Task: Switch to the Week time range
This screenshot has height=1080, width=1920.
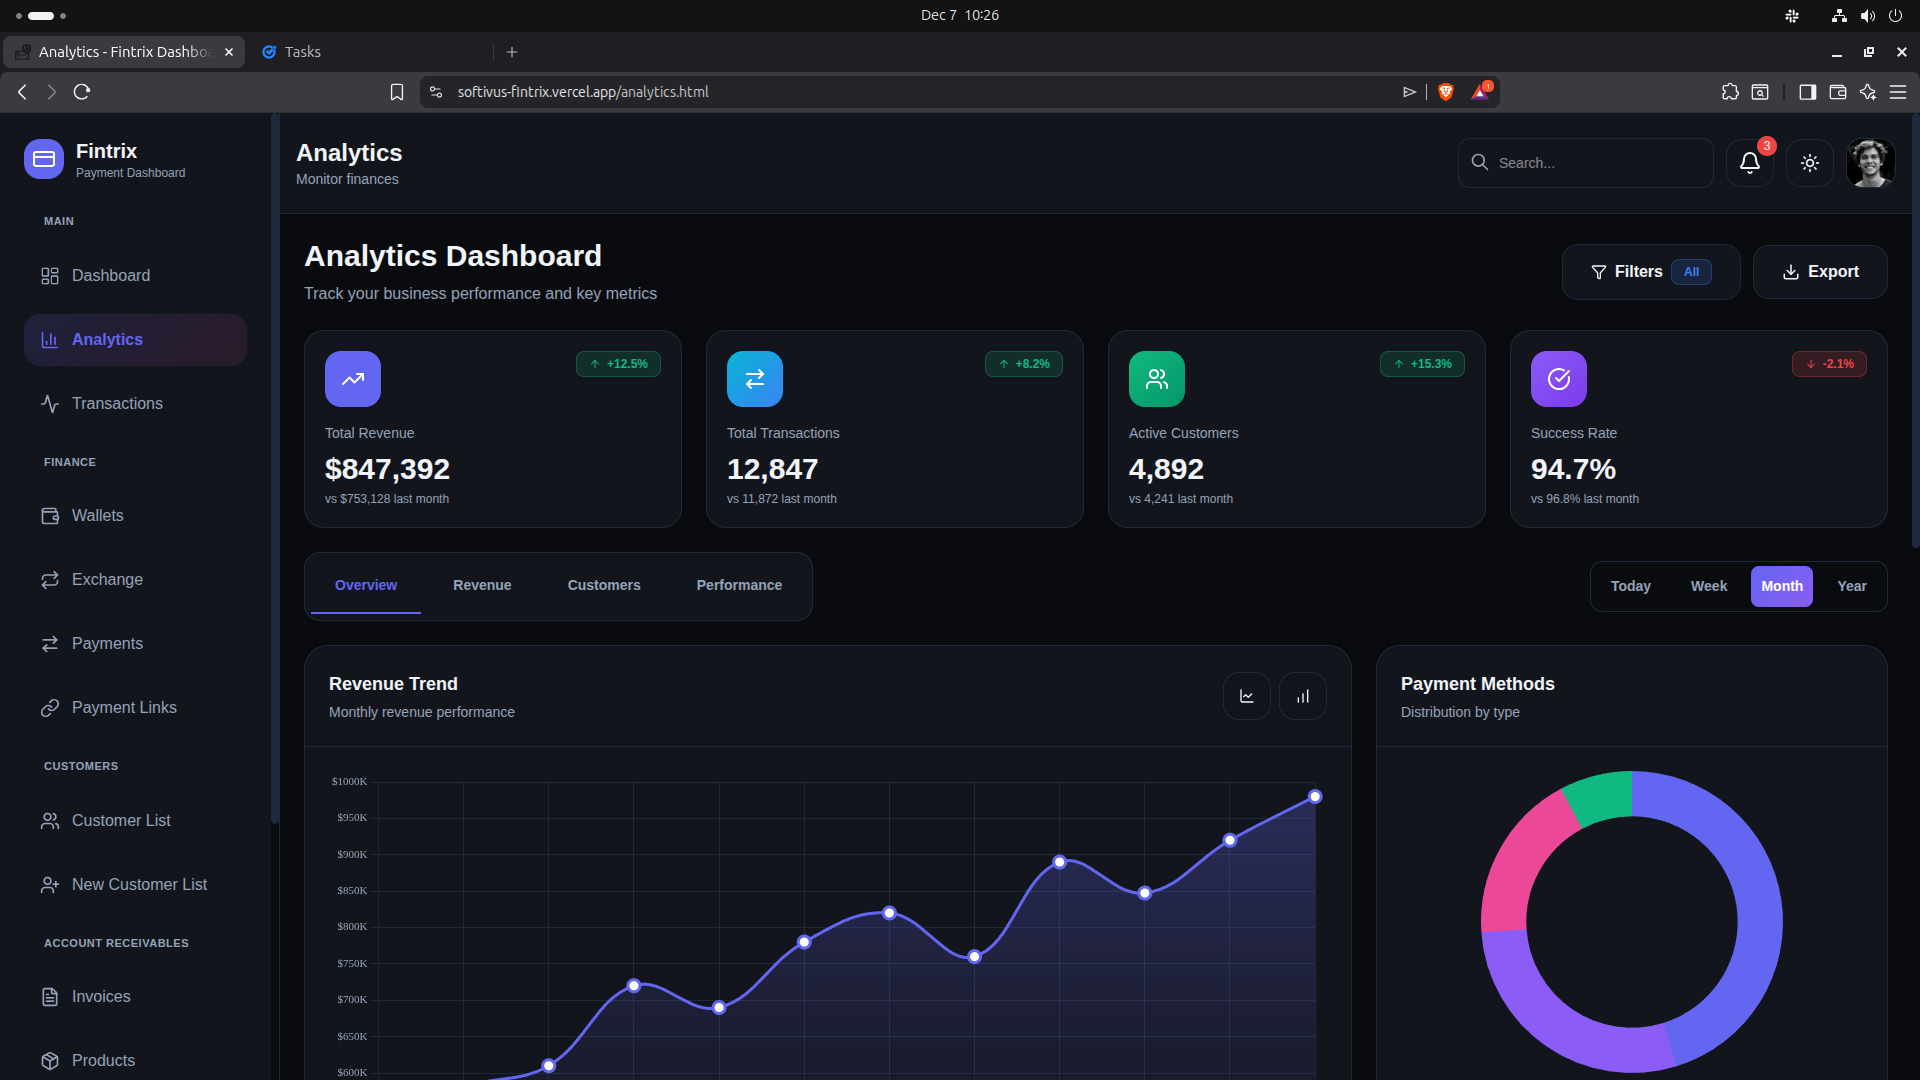Action: [x=1708, y=586]
